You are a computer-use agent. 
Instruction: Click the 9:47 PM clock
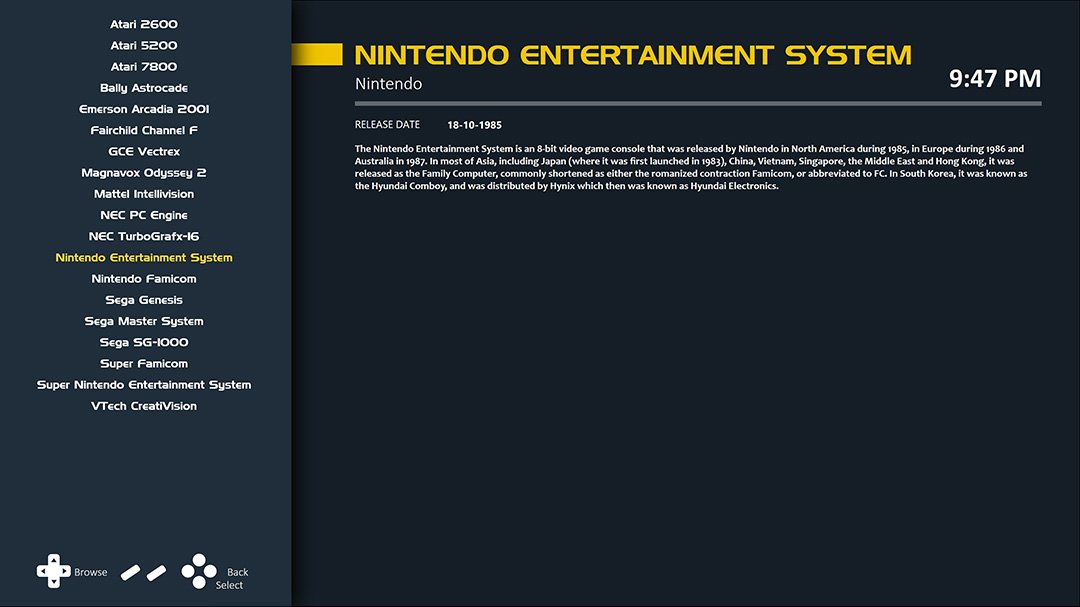point(995,79)
